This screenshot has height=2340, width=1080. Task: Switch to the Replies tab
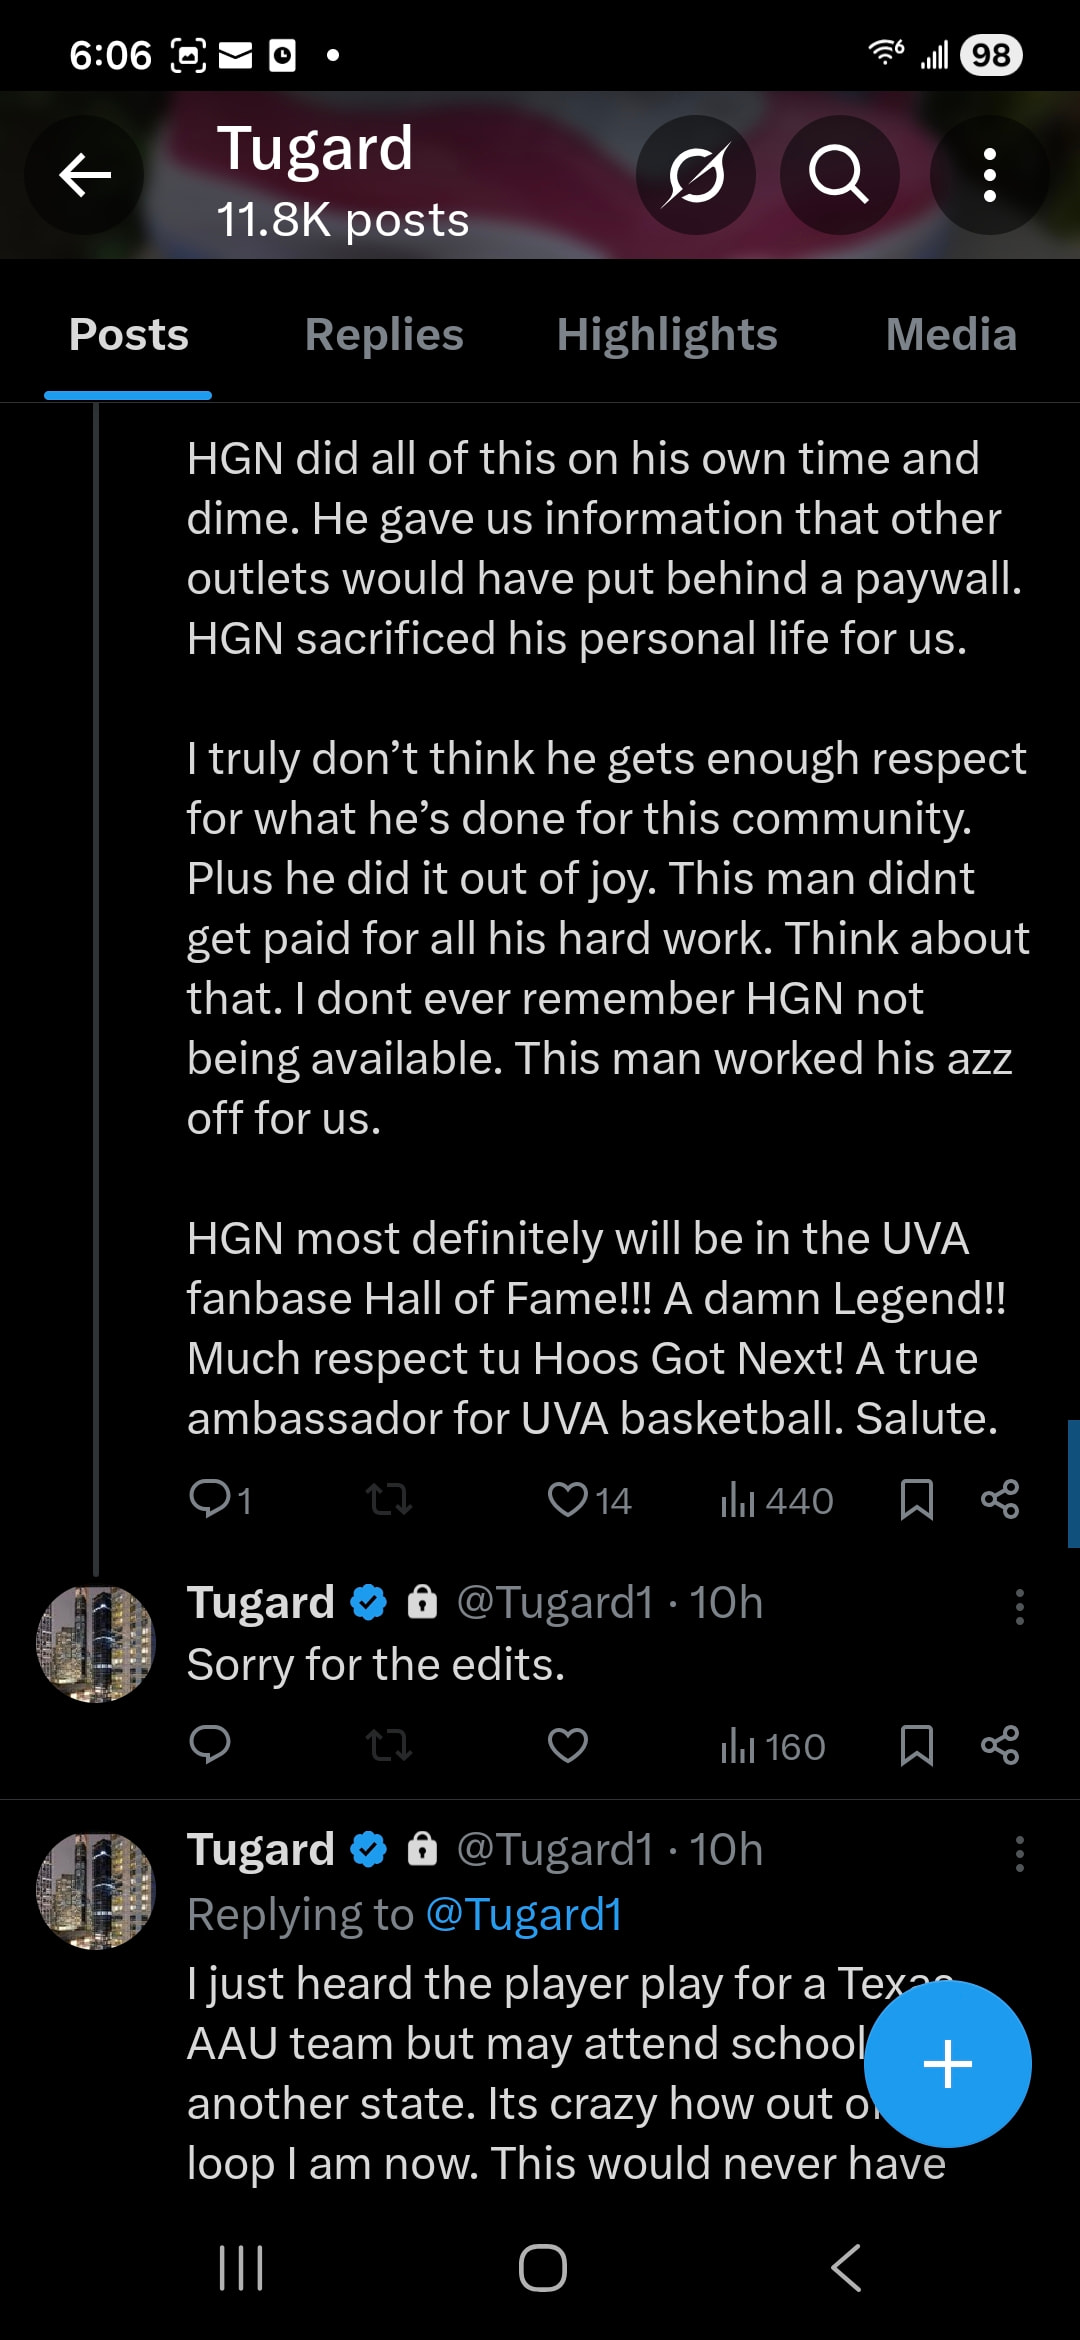tap(384, 335)
